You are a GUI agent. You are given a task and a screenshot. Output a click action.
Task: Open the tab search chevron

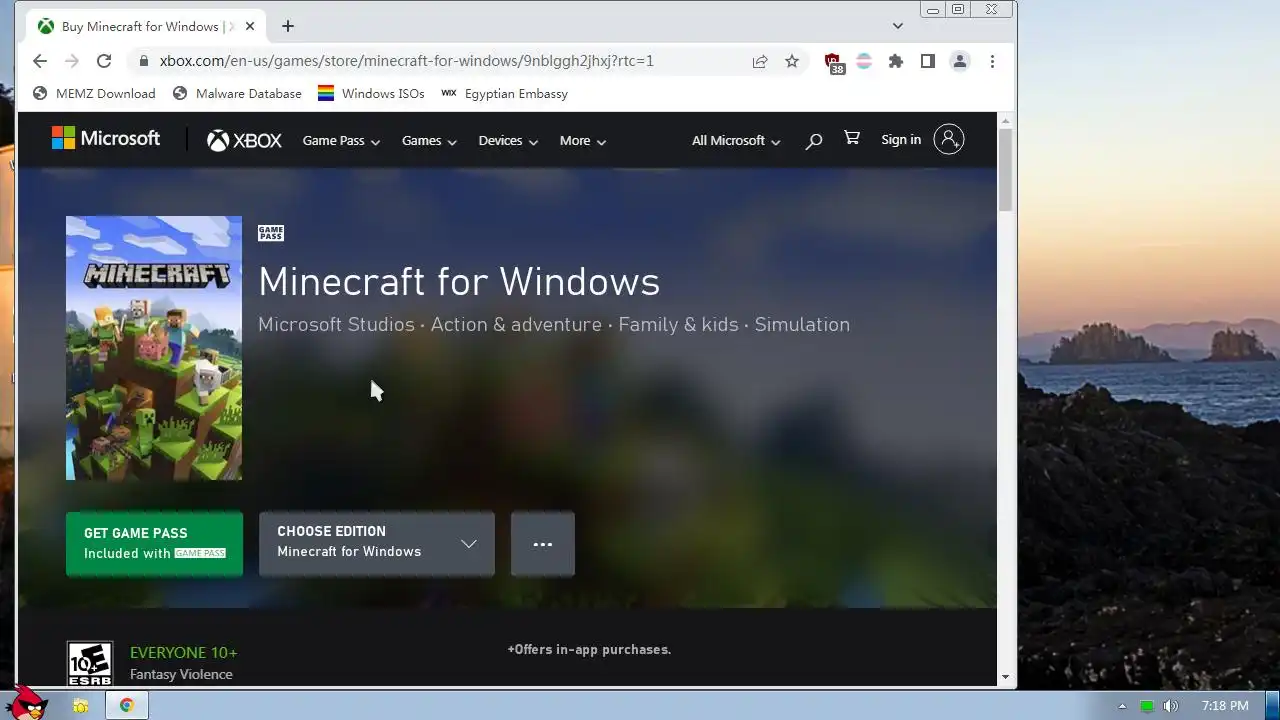[x=898, y=26]
